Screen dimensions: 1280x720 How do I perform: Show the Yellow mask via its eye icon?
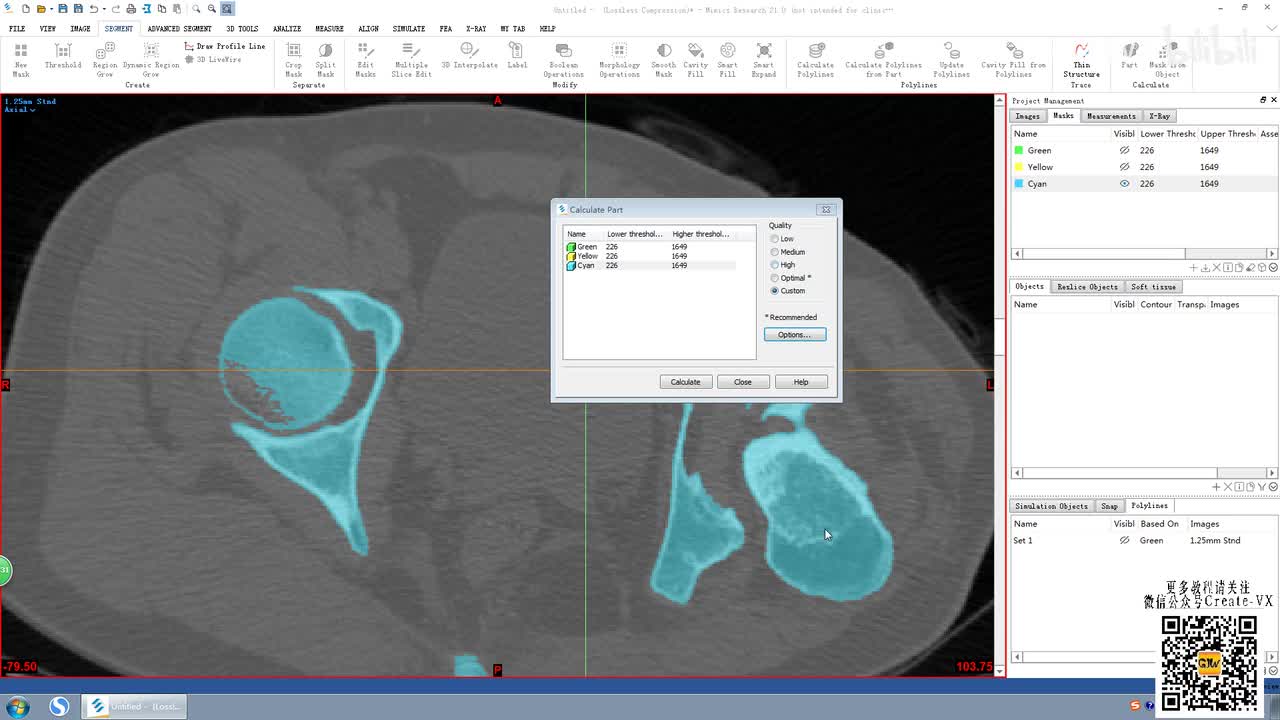[x=1124, y=167]
